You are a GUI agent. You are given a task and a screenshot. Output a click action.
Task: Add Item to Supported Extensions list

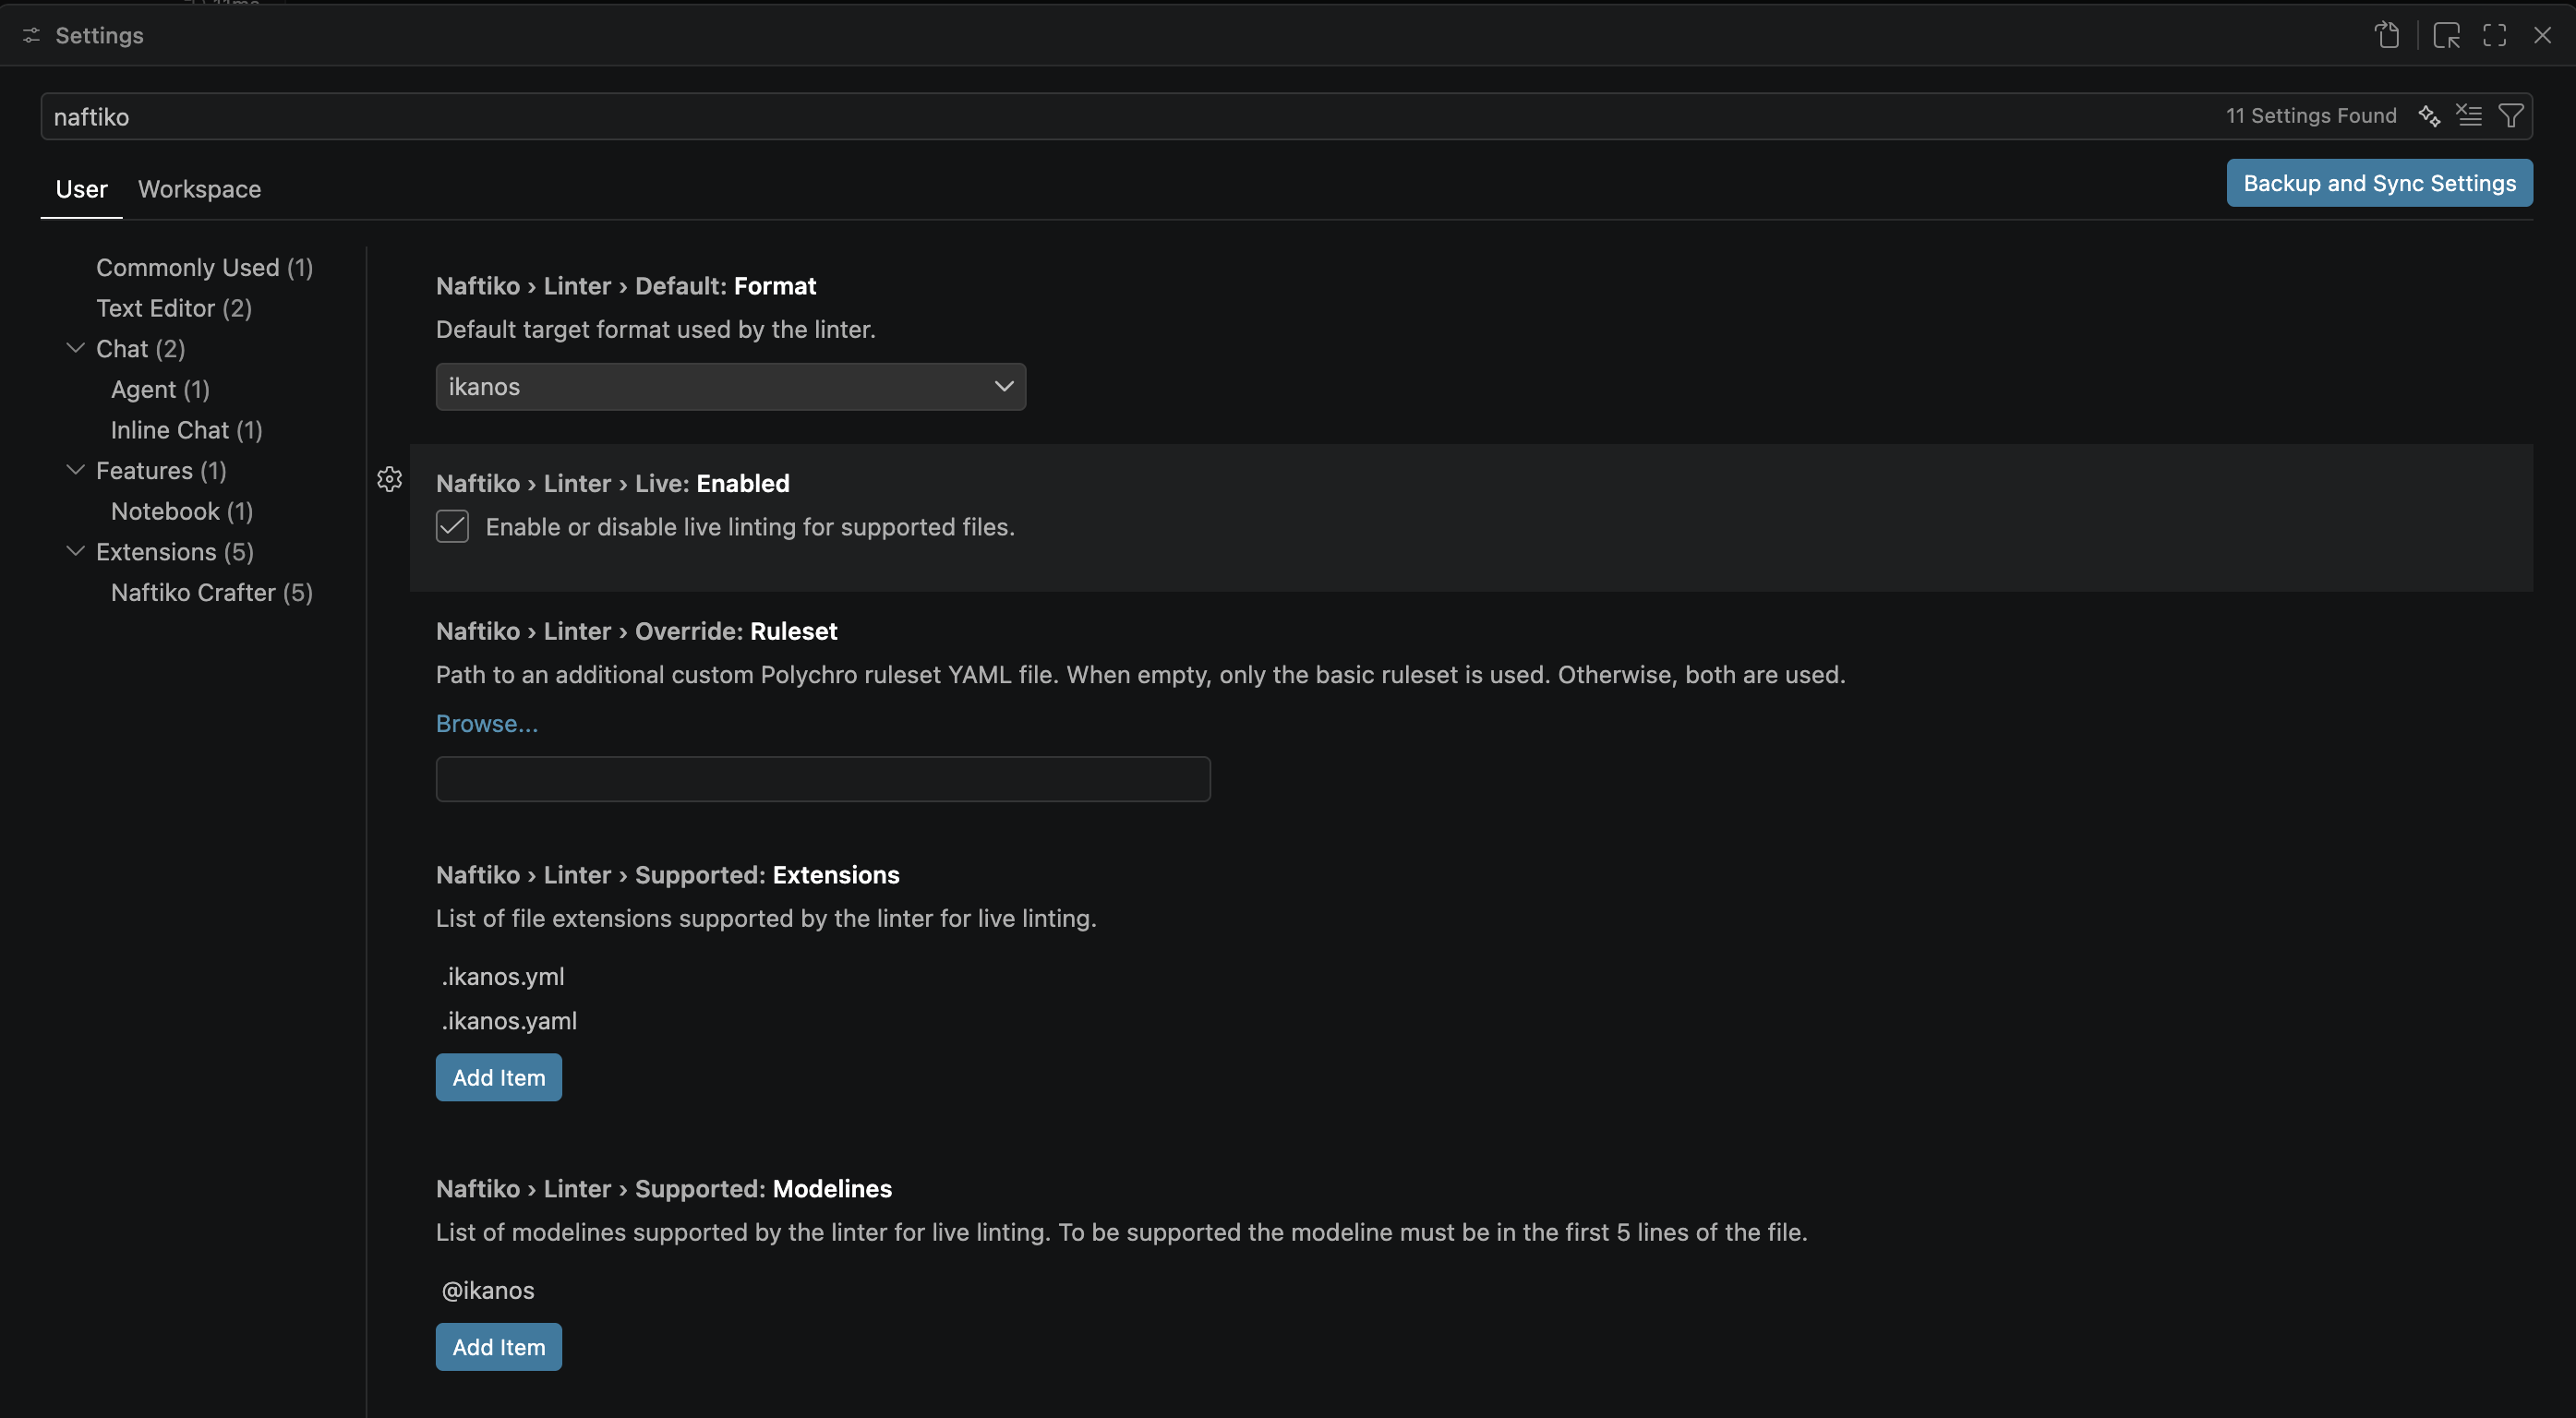tap(498, 1077)
